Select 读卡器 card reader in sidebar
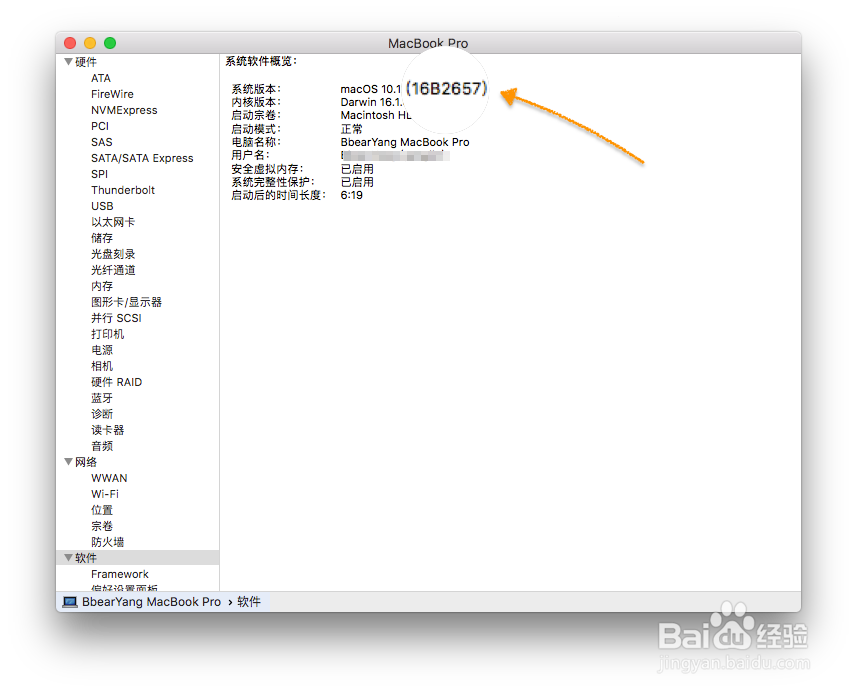Screen dimensions: 857x692 [107, 430]
